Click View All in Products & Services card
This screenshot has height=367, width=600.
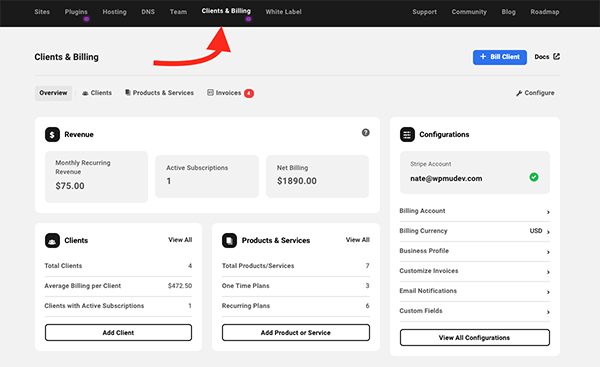357,240
